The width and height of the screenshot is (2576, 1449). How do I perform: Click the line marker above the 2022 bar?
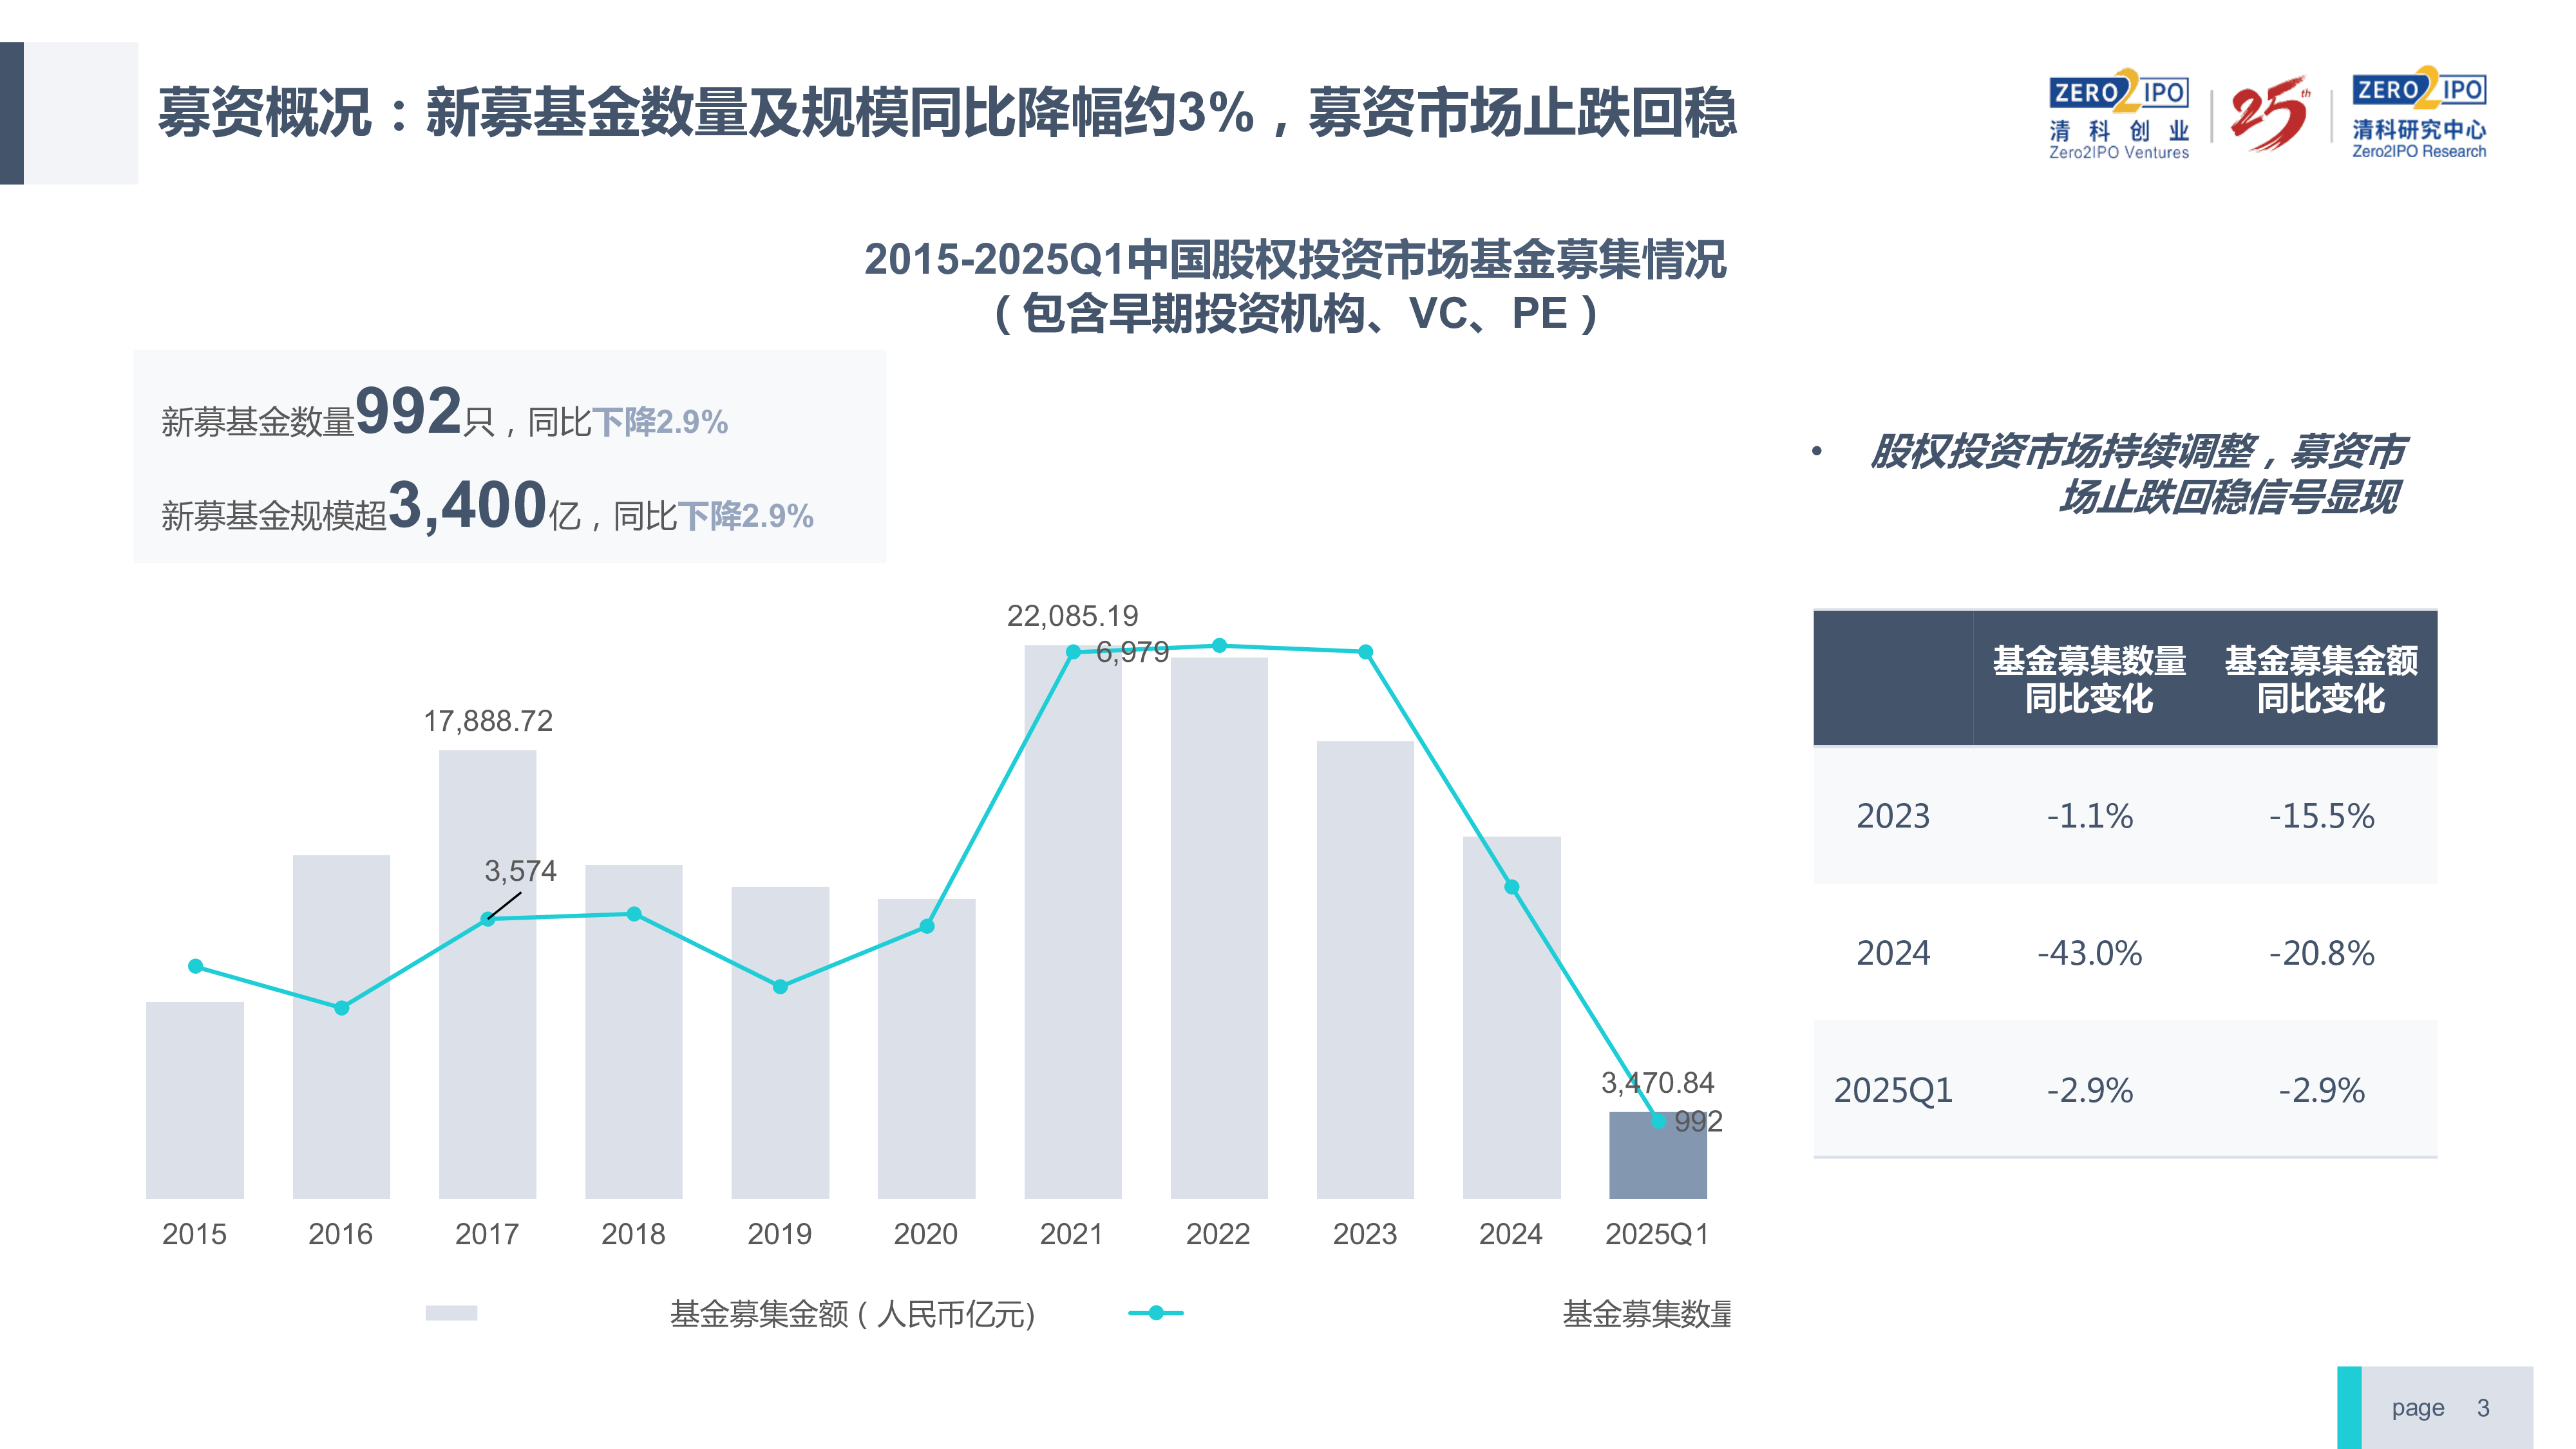(x=1219, y=646)
